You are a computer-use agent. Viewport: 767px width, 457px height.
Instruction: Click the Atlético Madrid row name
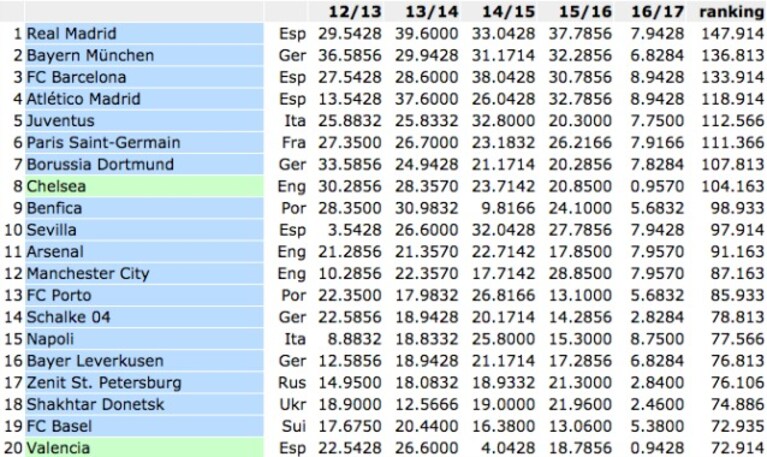[x=84, y=99]
